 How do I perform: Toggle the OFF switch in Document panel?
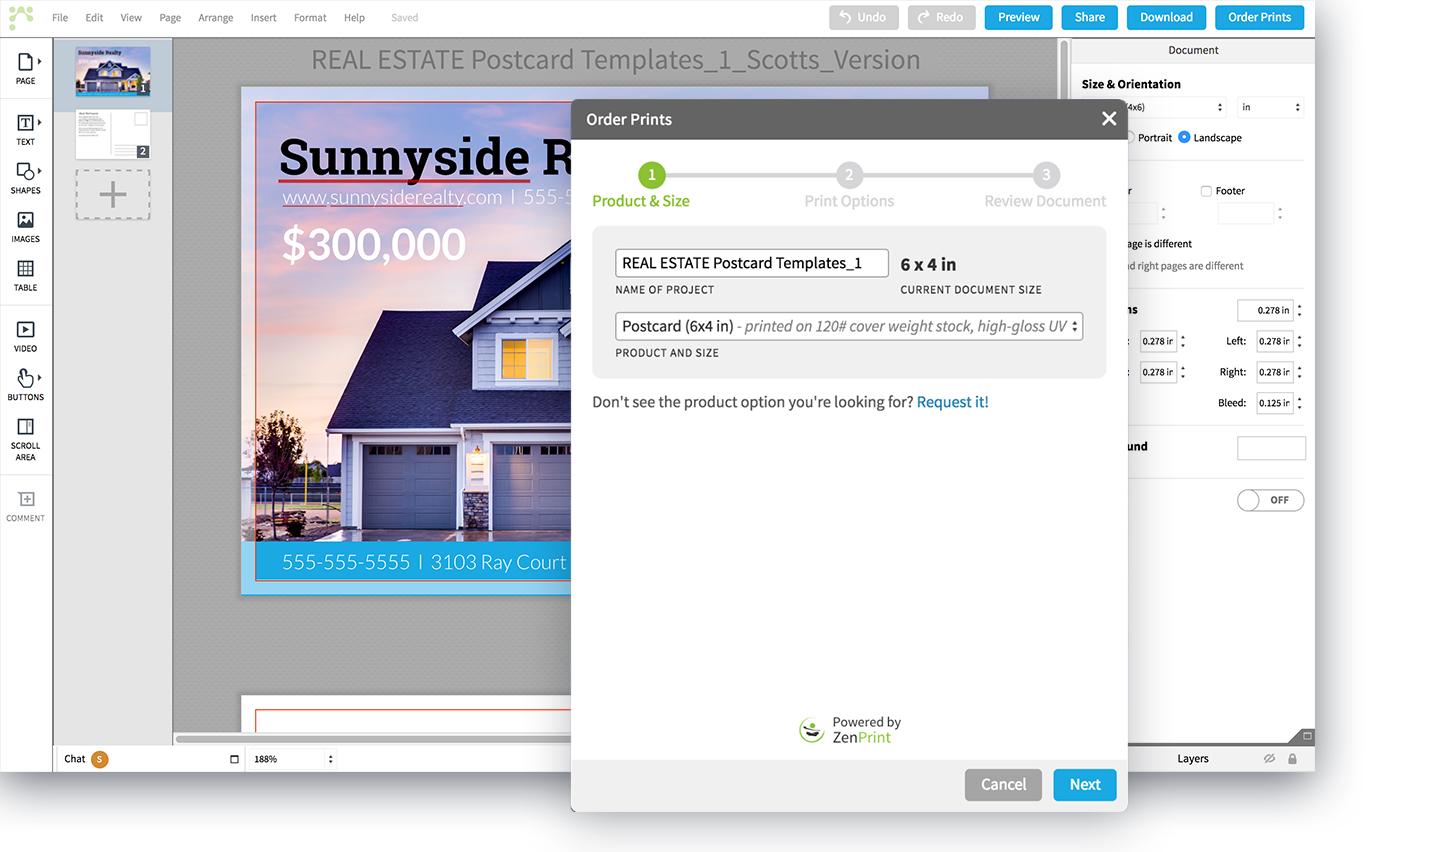(1270, 500)
